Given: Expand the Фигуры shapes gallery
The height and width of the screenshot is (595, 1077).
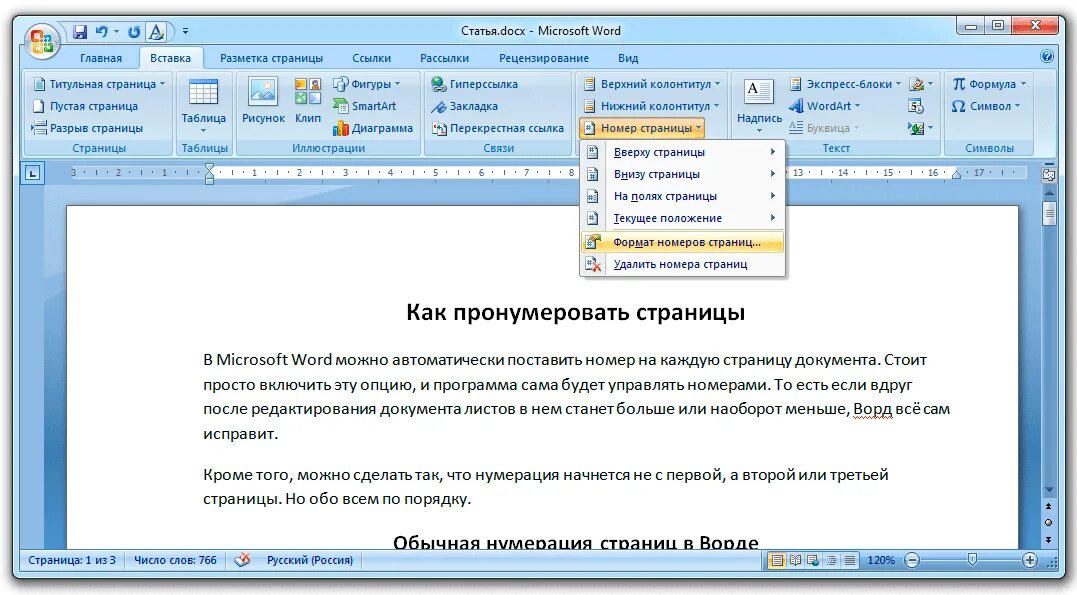Looking at the screenshot, I should 366,84.
